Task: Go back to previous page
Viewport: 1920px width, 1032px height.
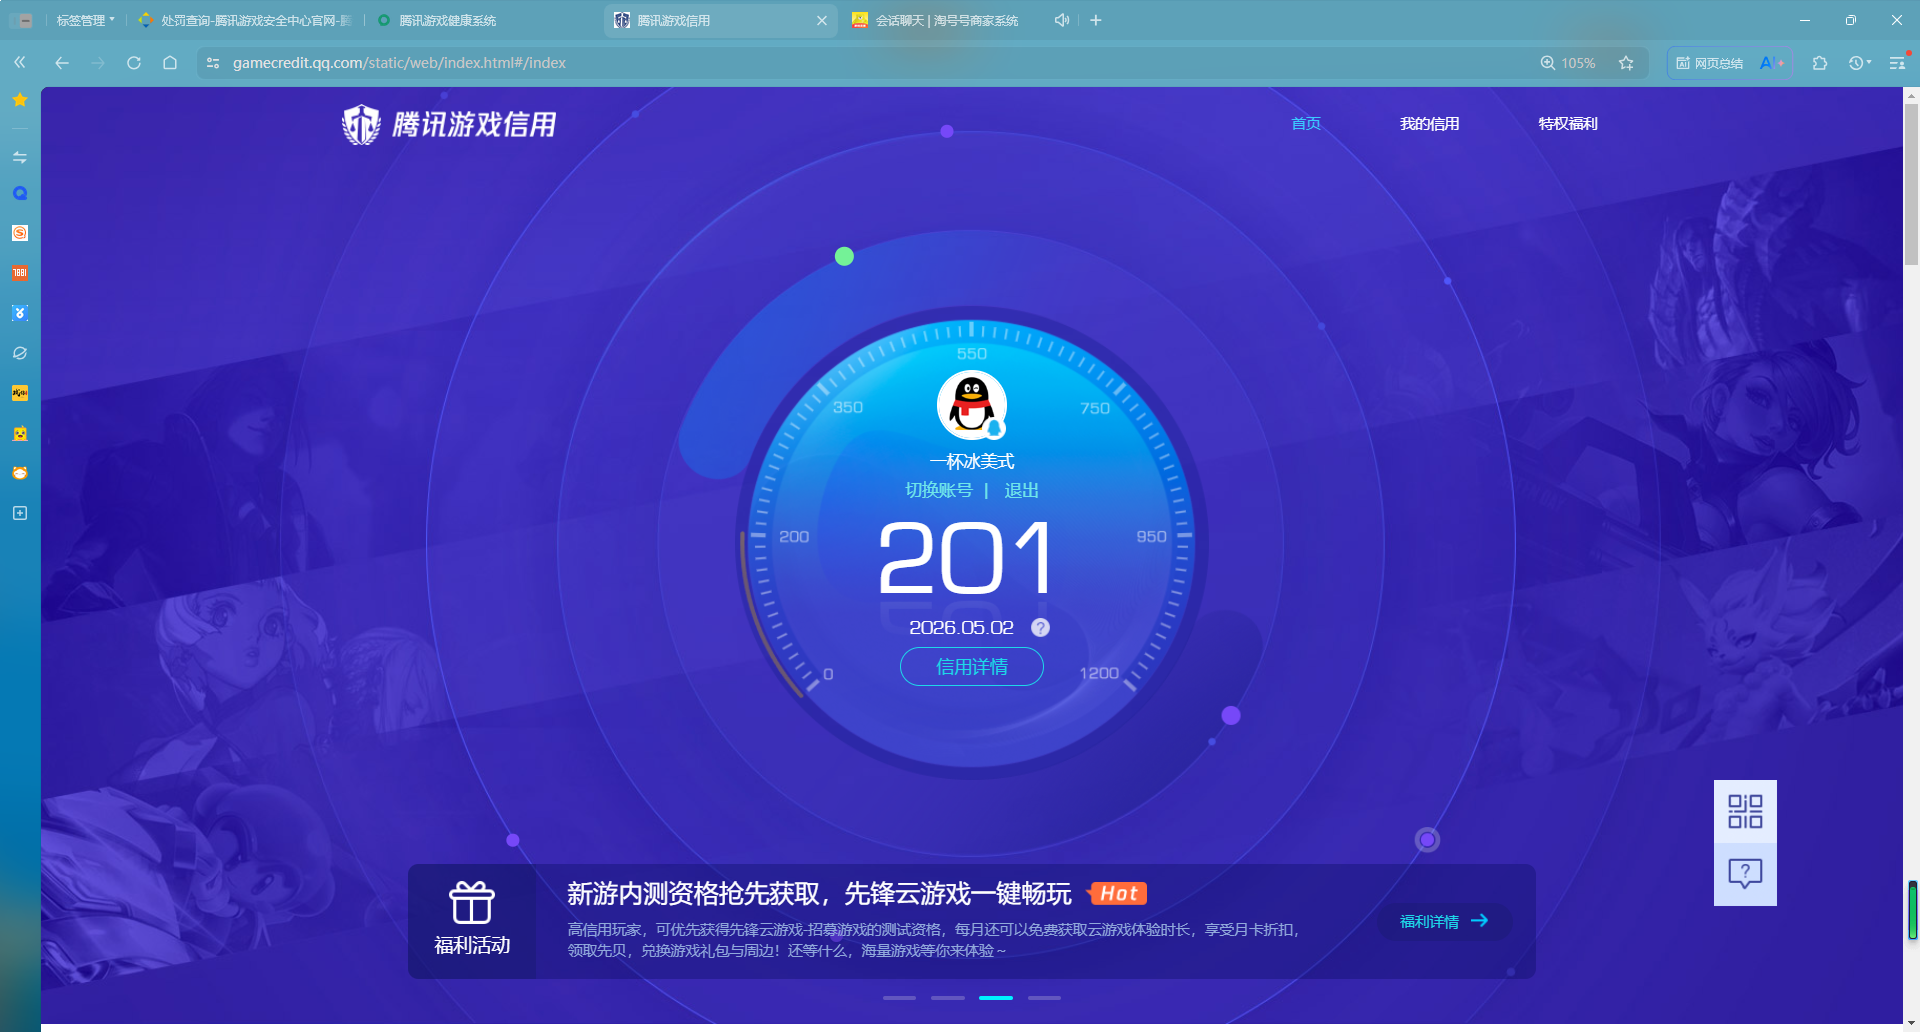Action: pyautogui.click(x=62, y=62)
